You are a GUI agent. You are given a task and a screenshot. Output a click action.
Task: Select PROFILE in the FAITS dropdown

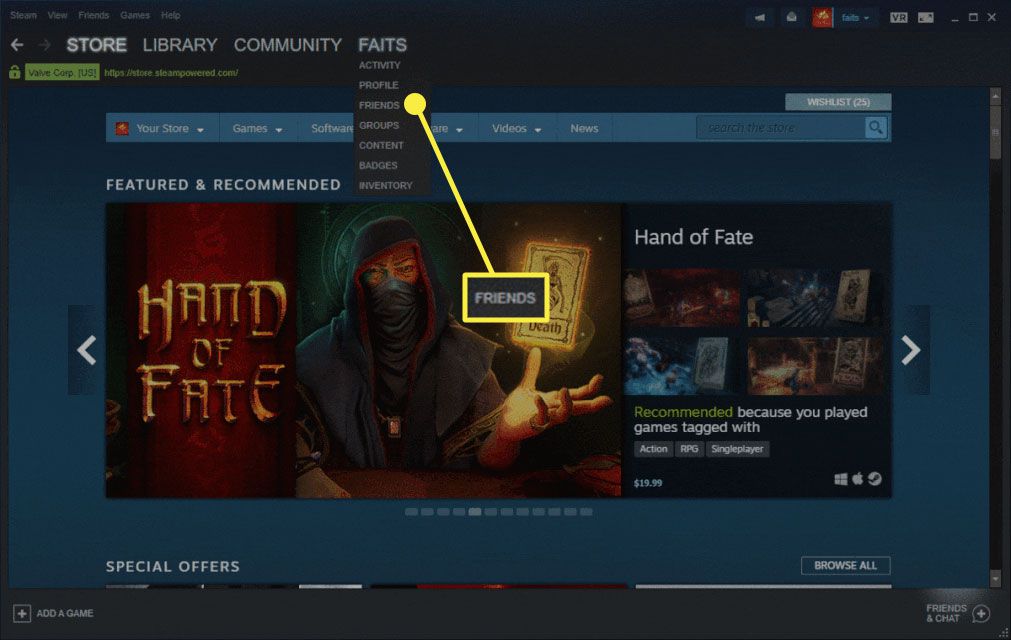tap(378, 85)
